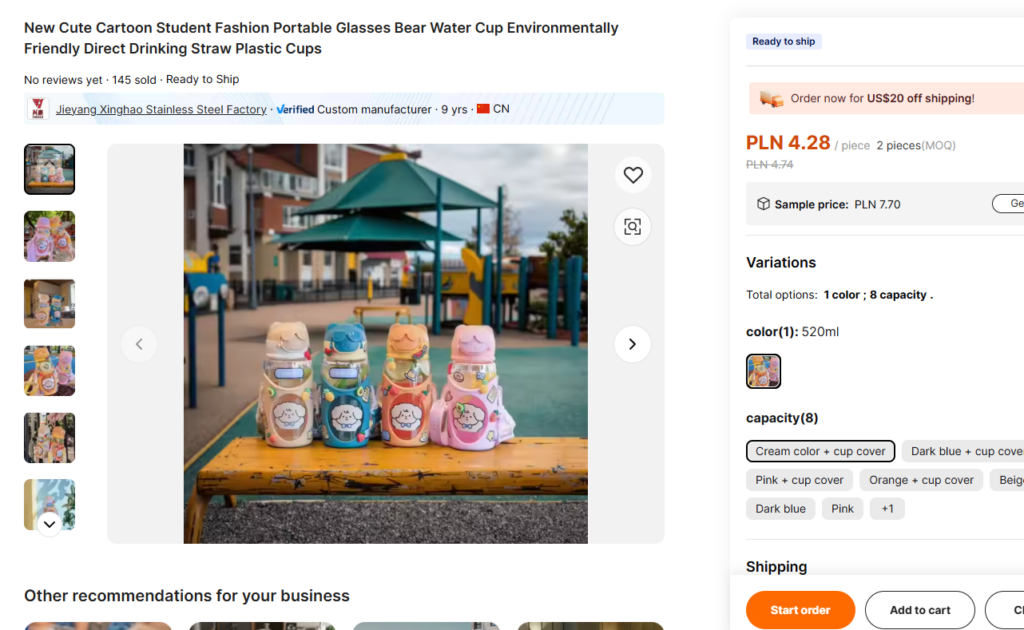
Task: Pick the Pink capacity chip
Action: tap(842, 509)
